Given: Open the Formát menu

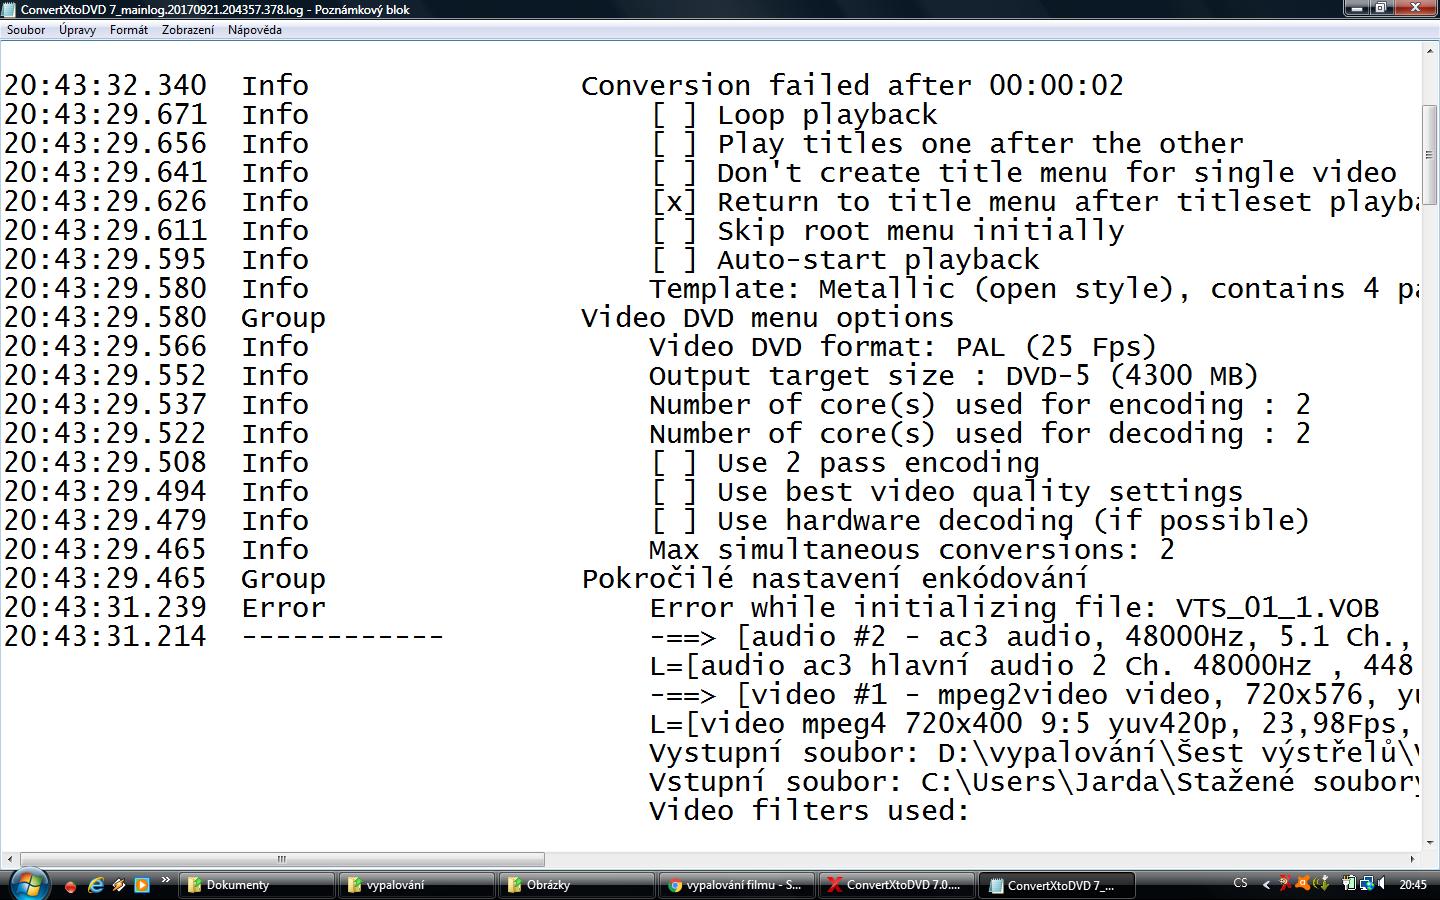Looking at the screenshot, I should click(x=129, y=30).
